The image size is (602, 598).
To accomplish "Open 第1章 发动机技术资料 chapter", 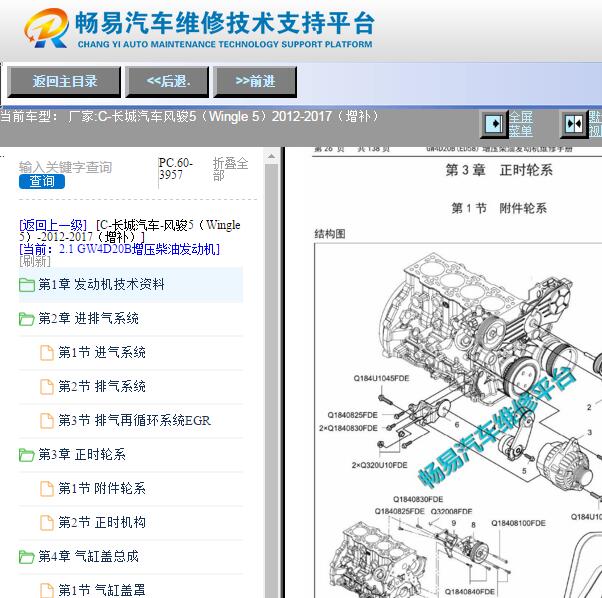I will [x=101, y=284].
